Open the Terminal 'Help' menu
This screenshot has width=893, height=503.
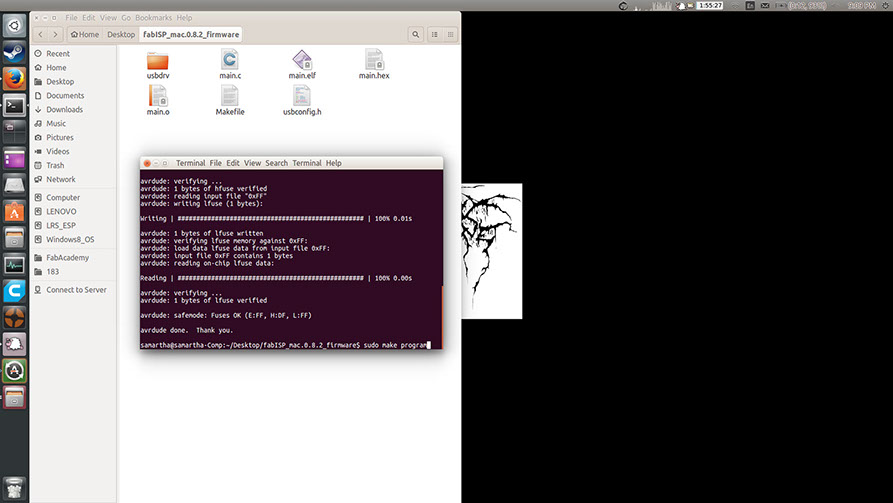(x=334, y=163)
